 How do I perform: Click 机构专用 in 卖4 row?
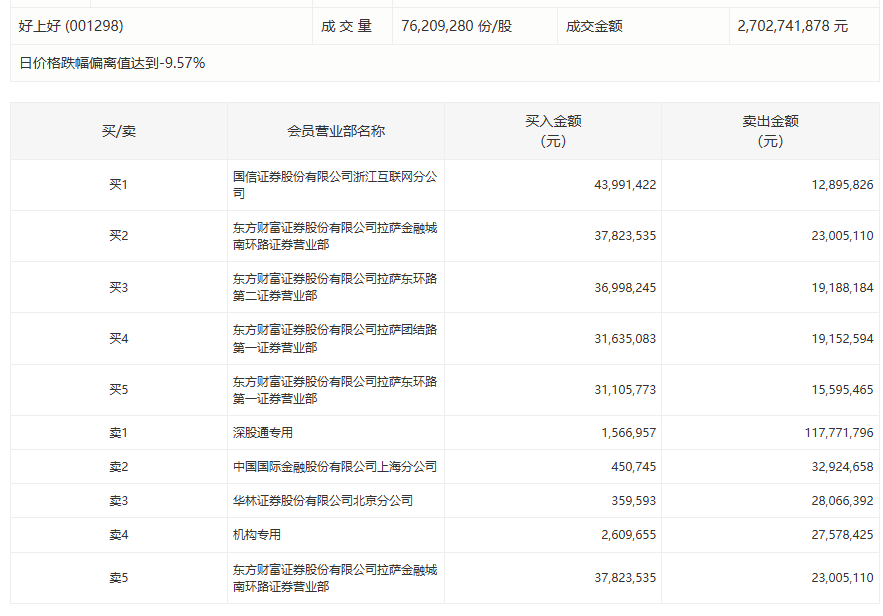257,534
